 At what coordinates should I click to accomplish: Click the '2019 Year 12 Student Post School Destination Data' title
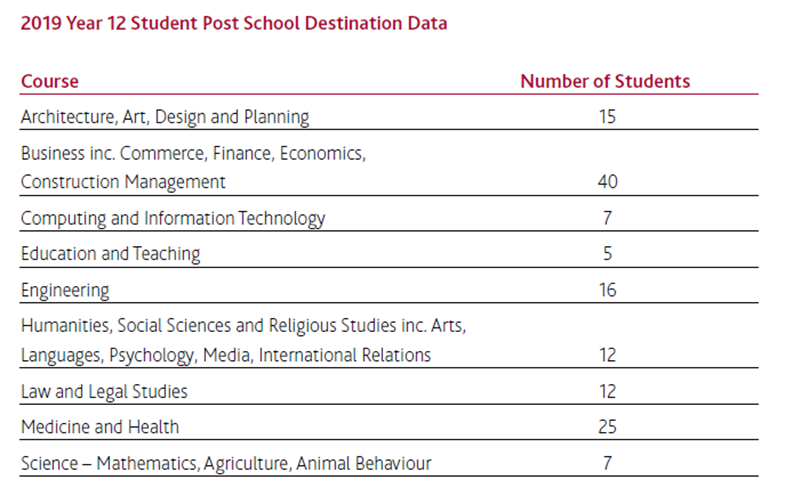coord(234,24)
